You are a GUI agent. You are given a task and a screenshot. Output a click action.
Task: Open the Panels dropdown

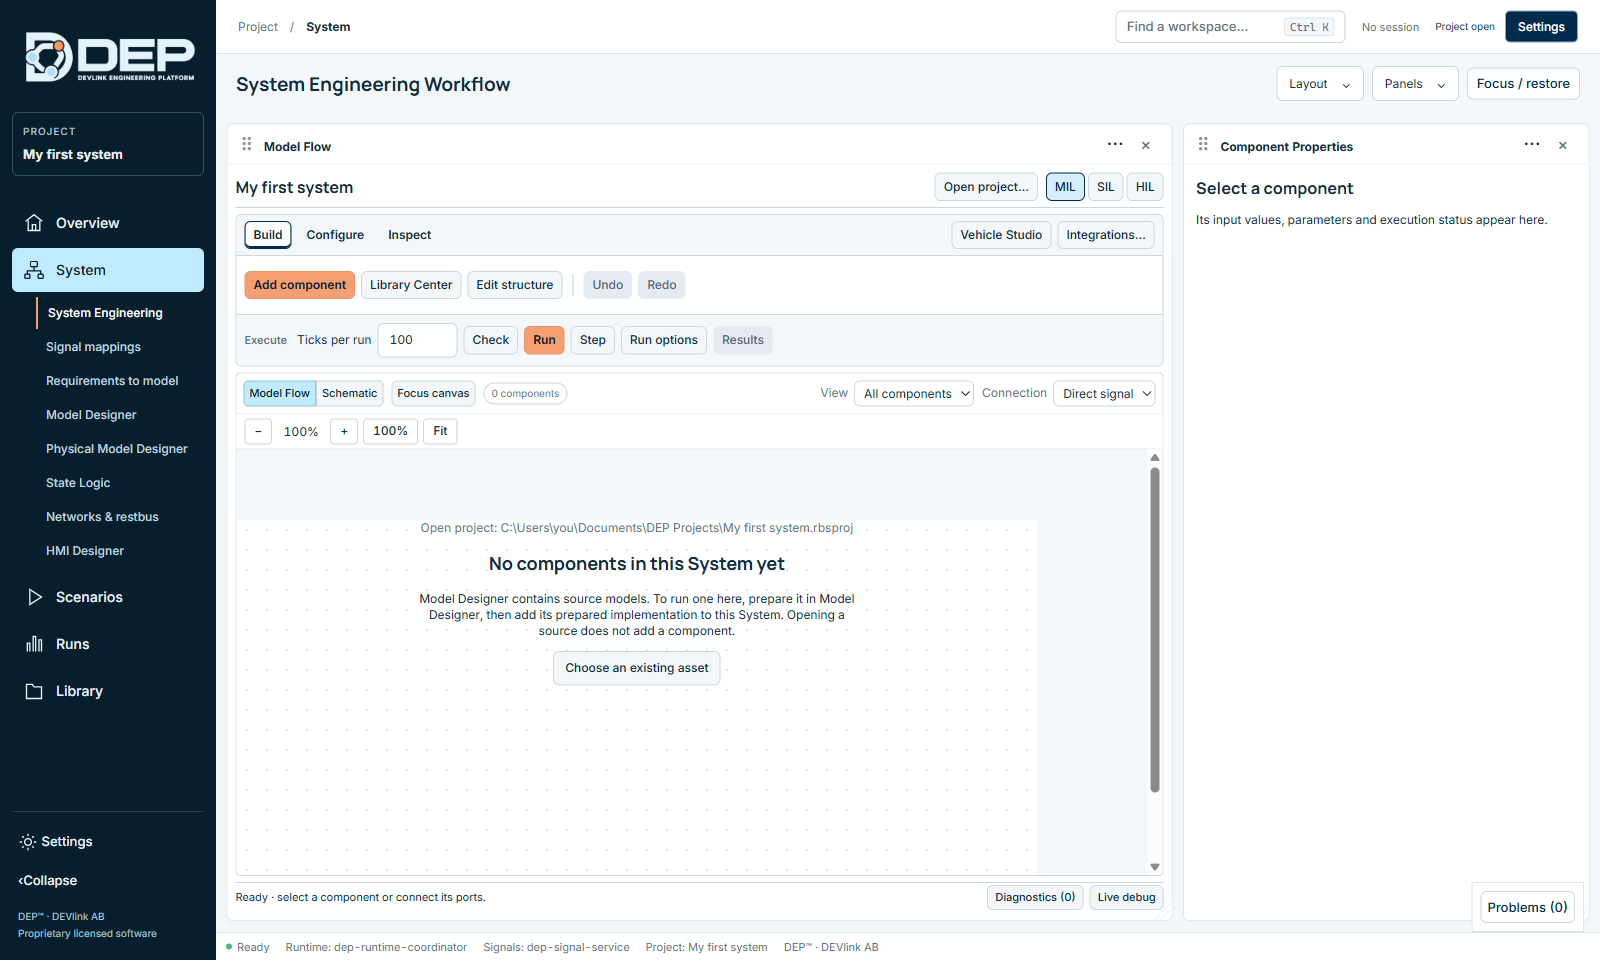pos(1415,84)
